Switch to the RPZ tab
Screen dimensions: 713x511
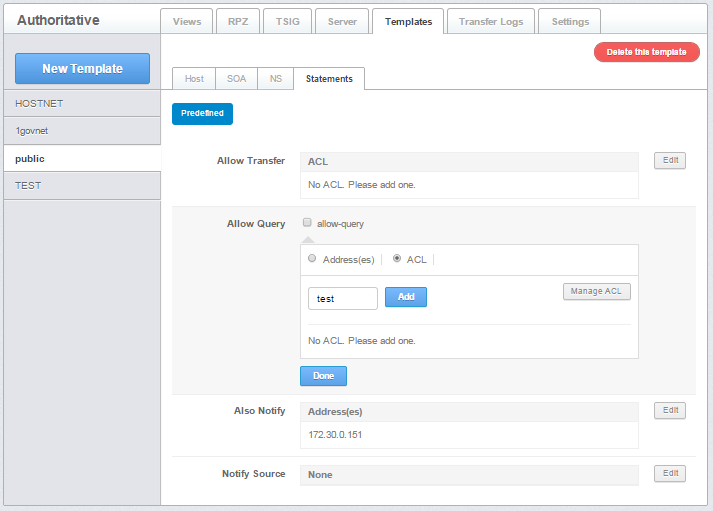(236, 21)
